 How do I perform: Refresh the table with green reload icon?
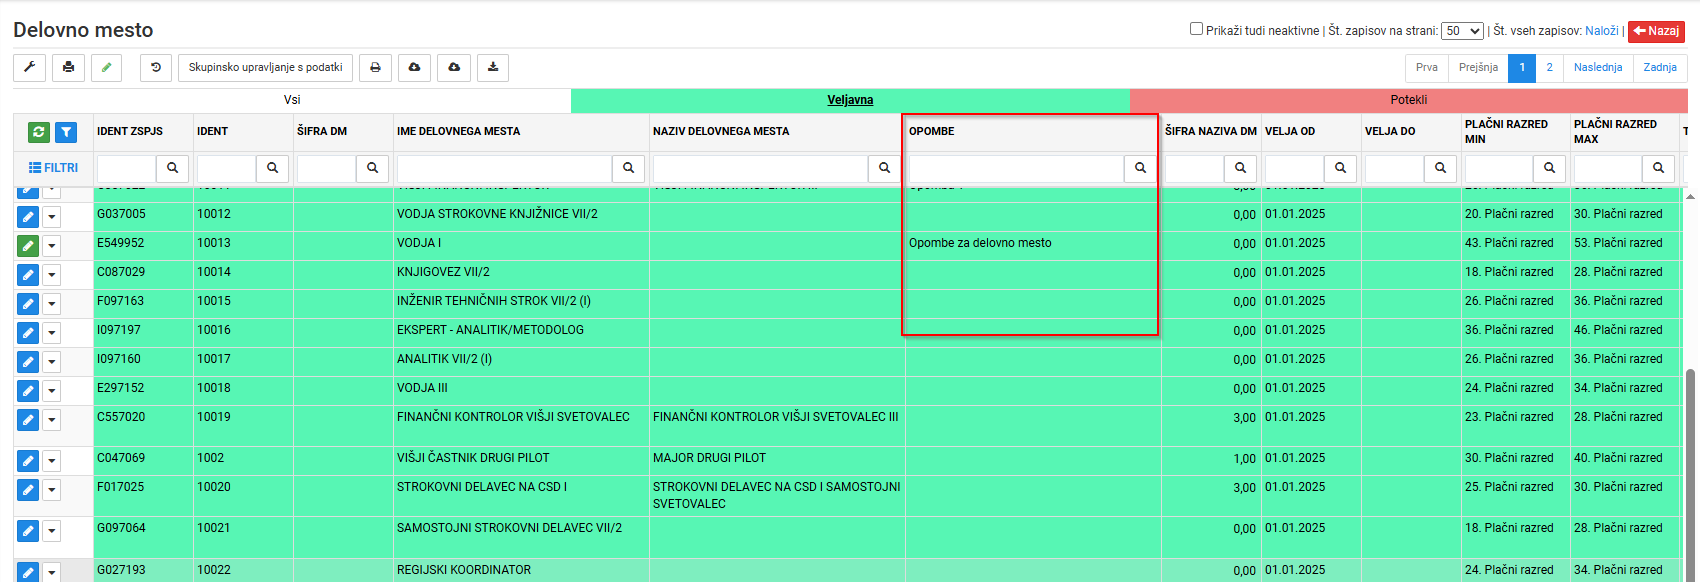point(39,132)
